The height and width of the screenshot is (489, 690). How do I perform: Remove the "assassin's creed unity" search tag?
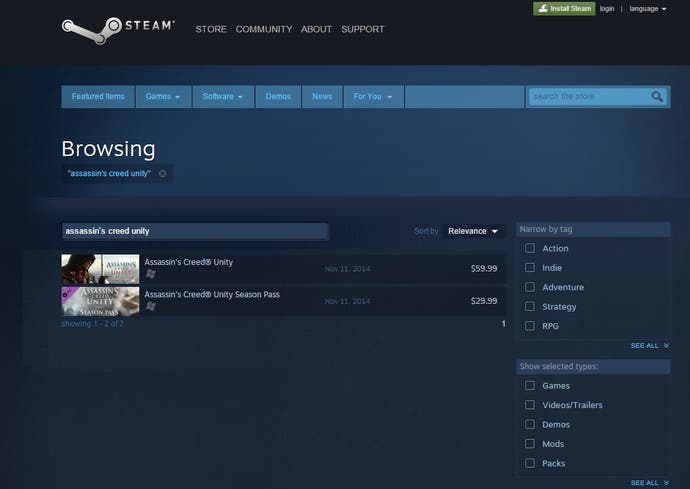(x=163, y=174)
